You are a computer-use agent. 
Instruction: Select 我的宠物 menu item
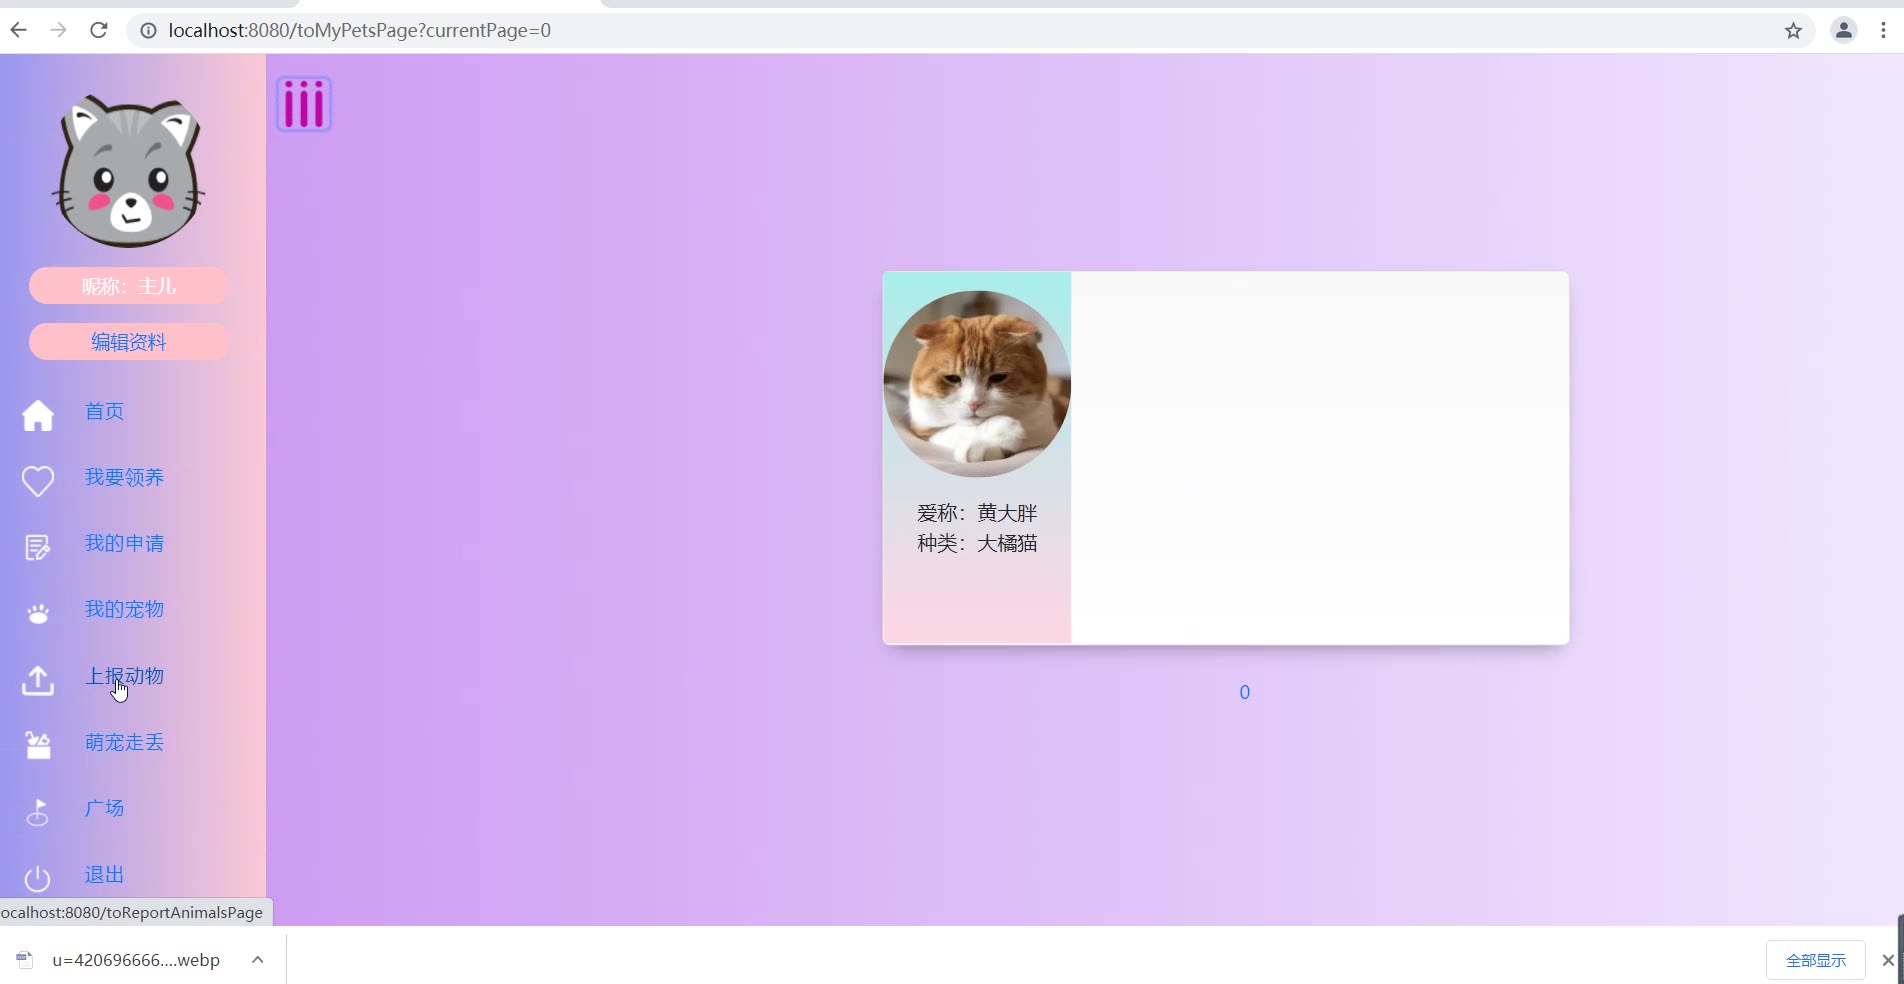click(124, 609)
